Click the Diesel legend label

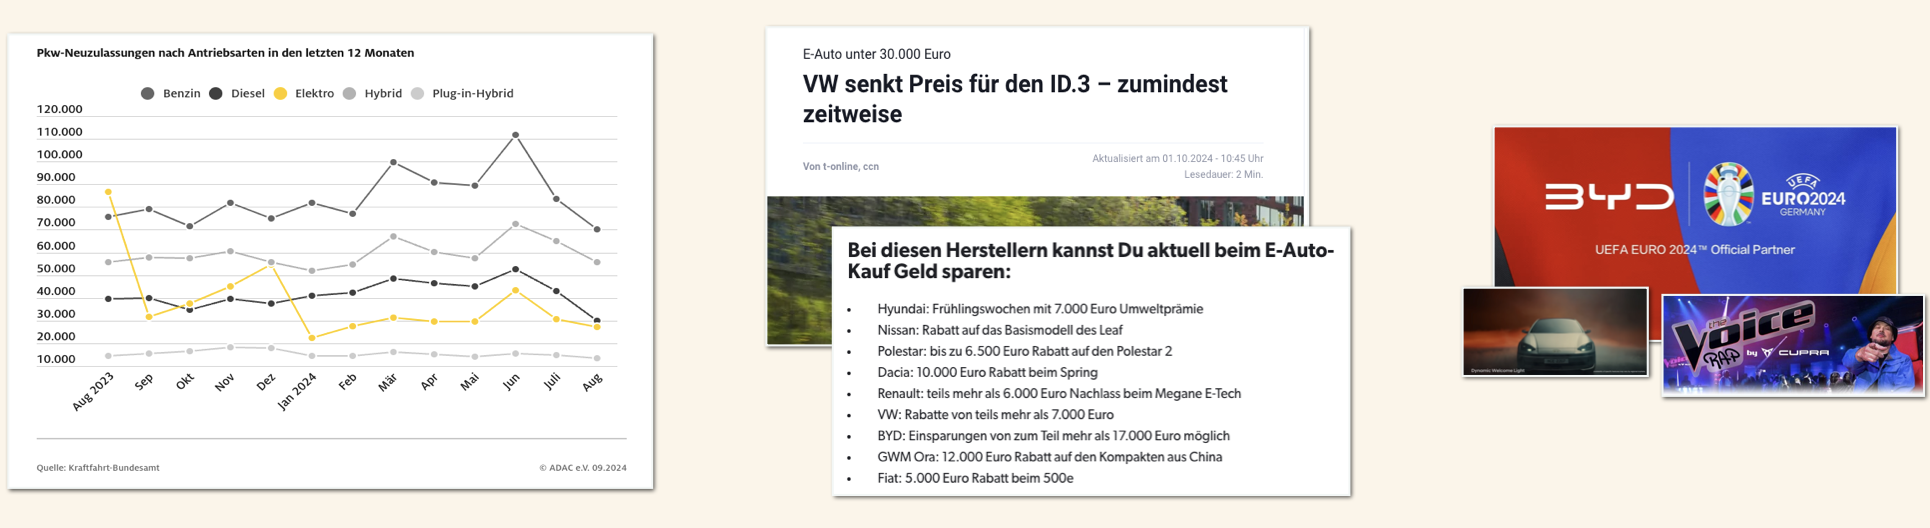coord(248,94)
